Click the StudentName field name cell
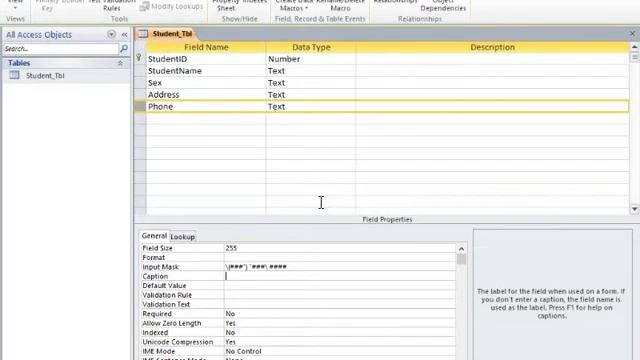This screenshot has height=360, width=640. coord(206,71)
